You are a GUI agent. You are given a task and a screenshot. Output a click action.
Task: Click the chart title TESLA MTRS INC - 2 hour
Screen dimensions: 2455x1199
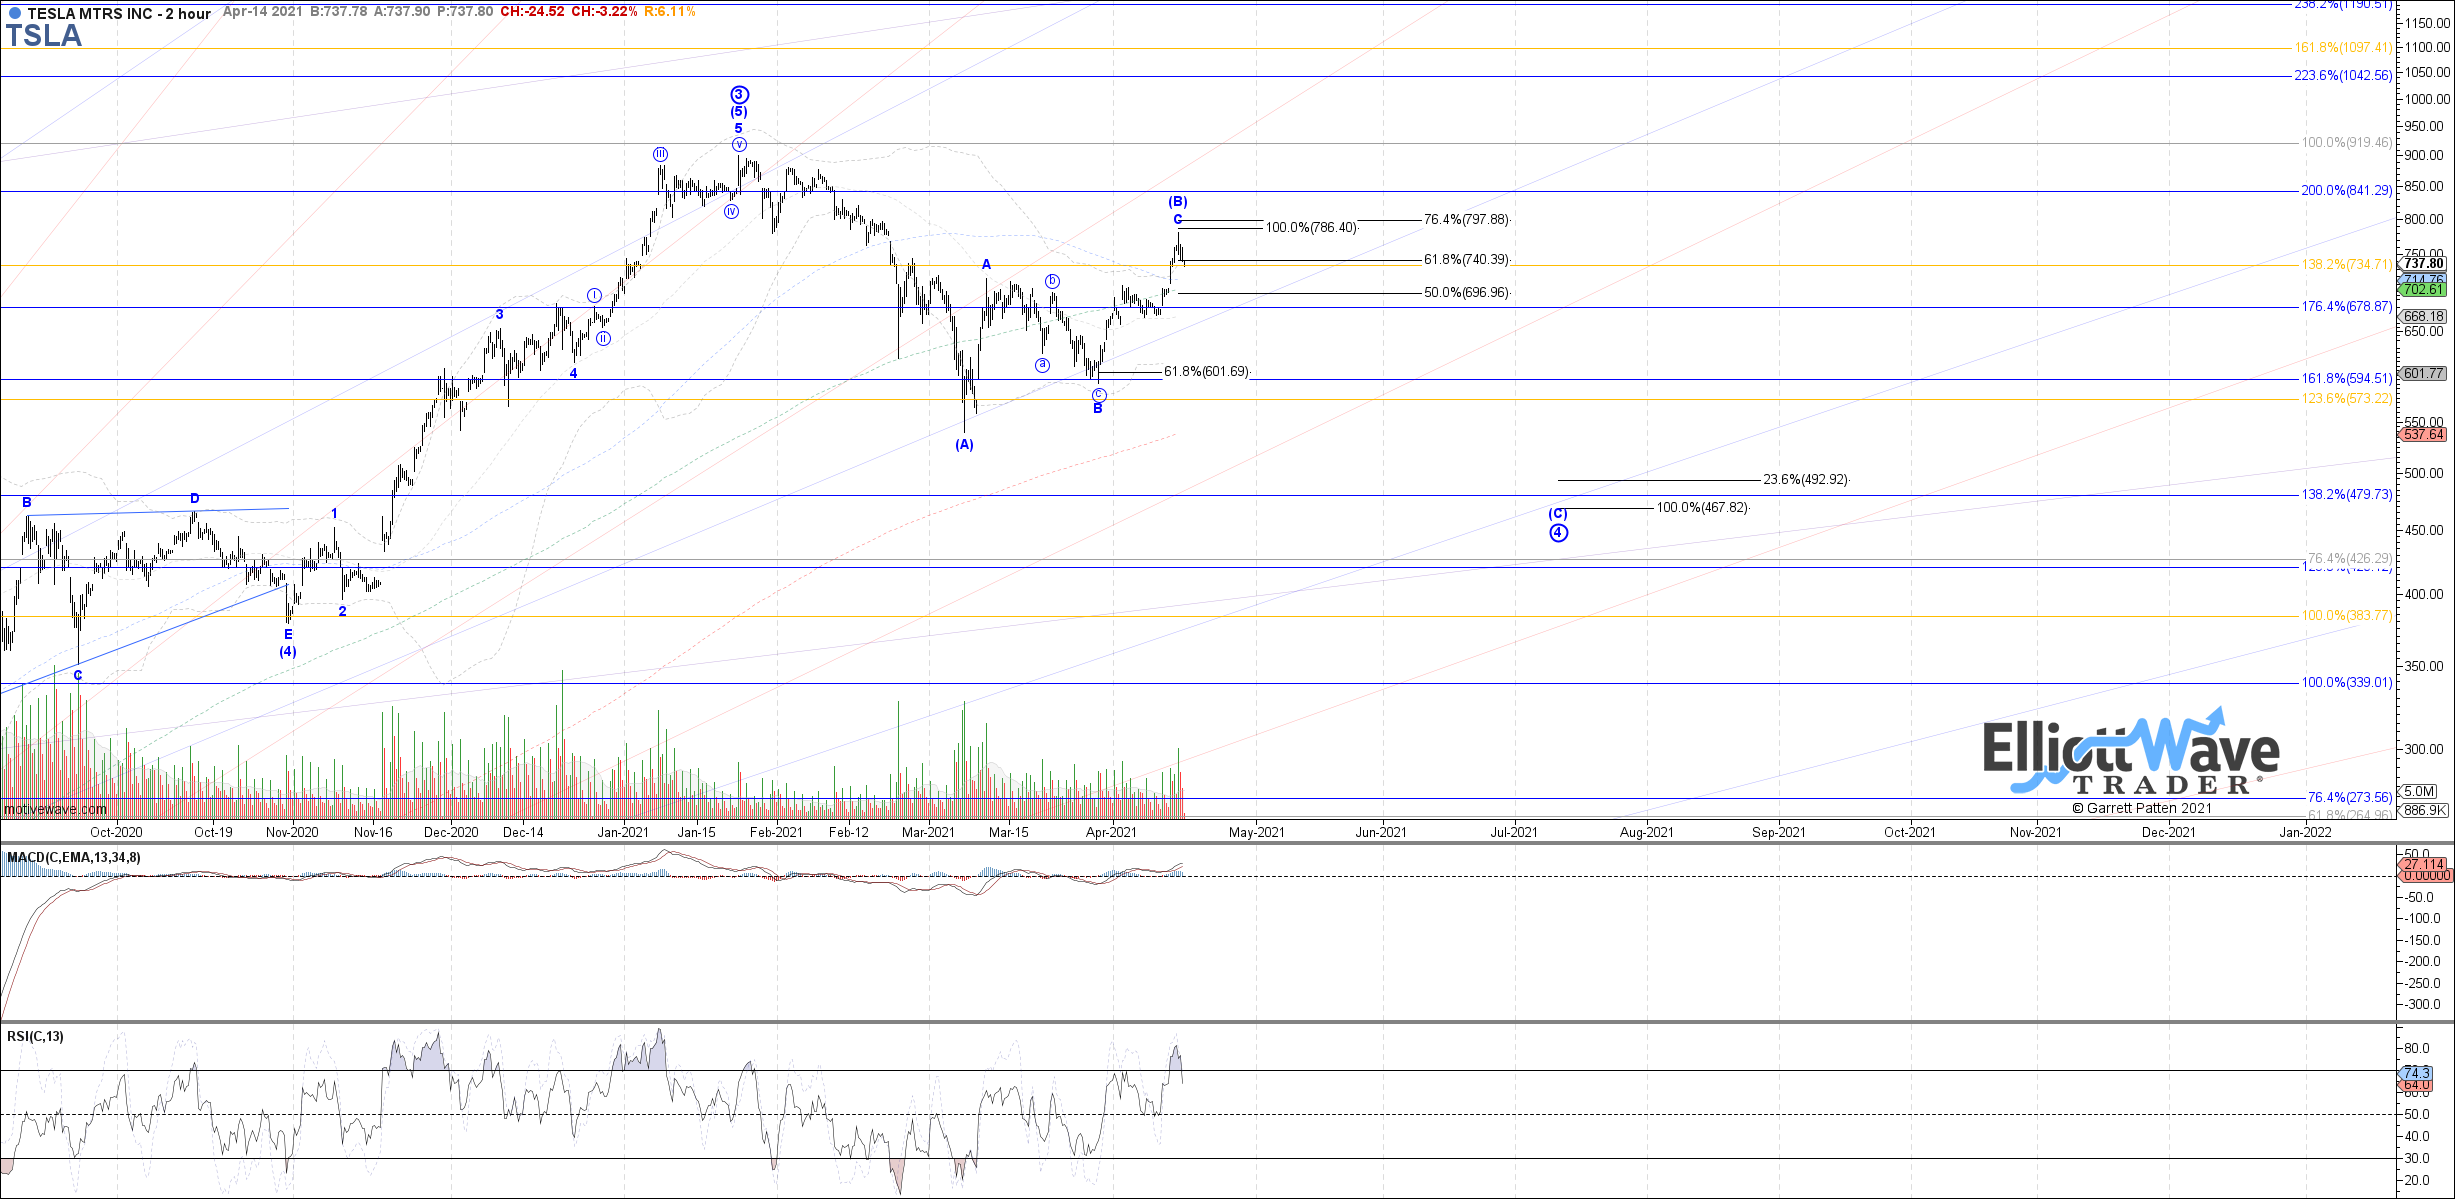[119, 13]
